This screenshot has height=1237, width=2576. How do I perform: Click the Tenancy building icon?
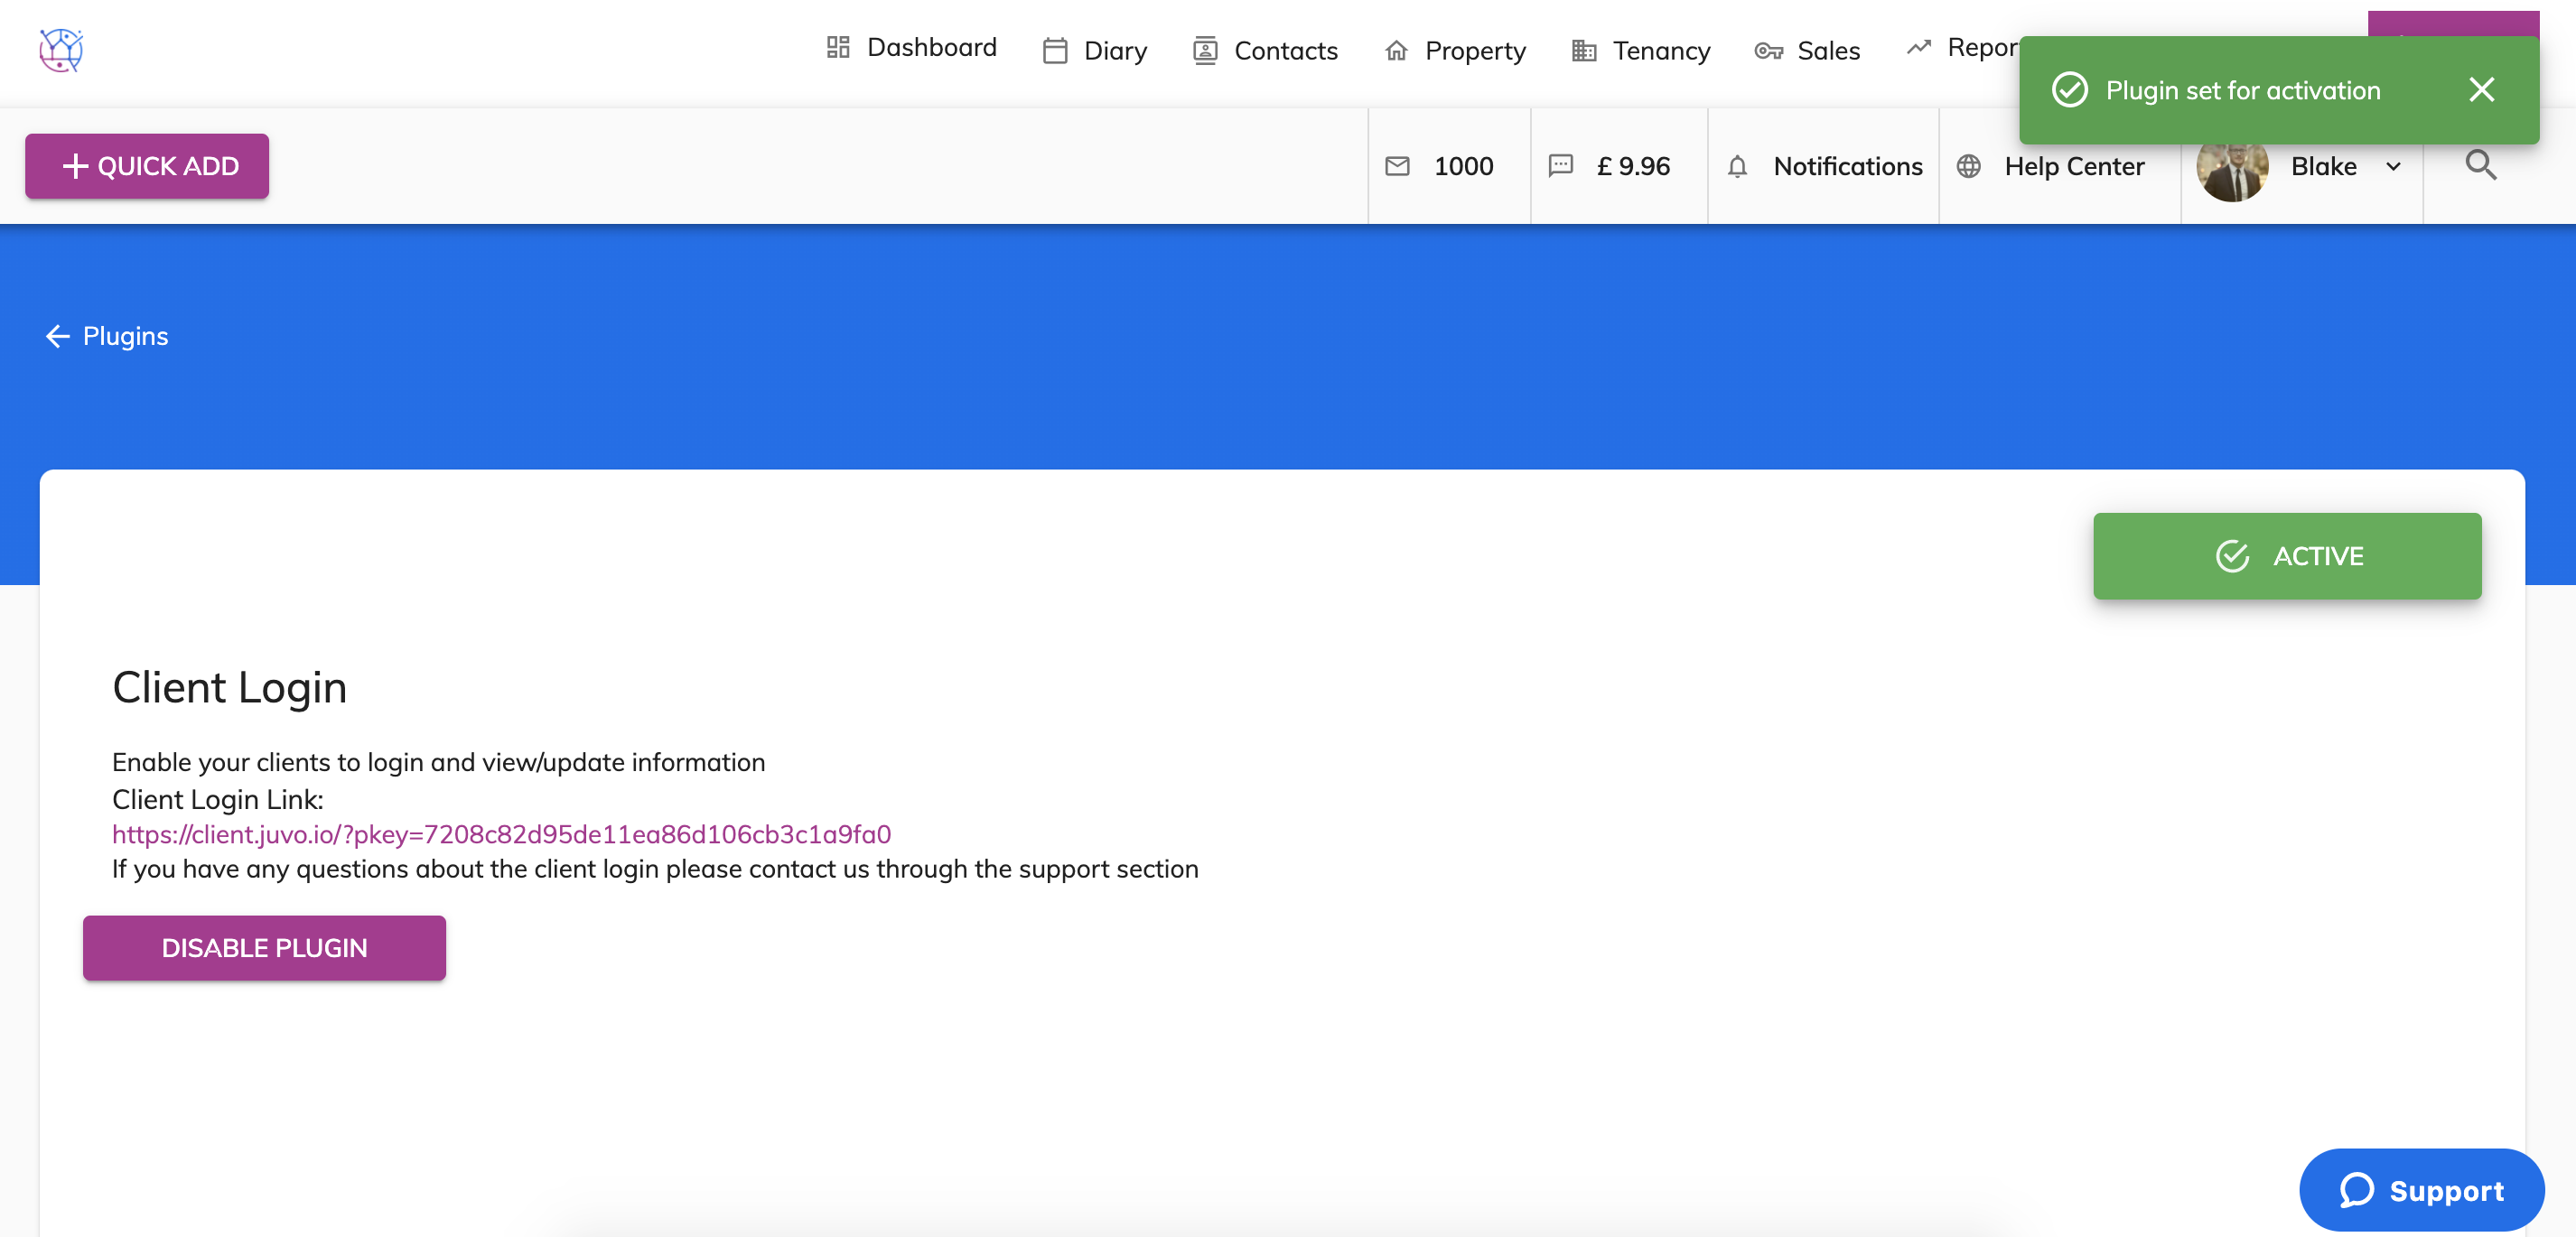point(1583,50)
